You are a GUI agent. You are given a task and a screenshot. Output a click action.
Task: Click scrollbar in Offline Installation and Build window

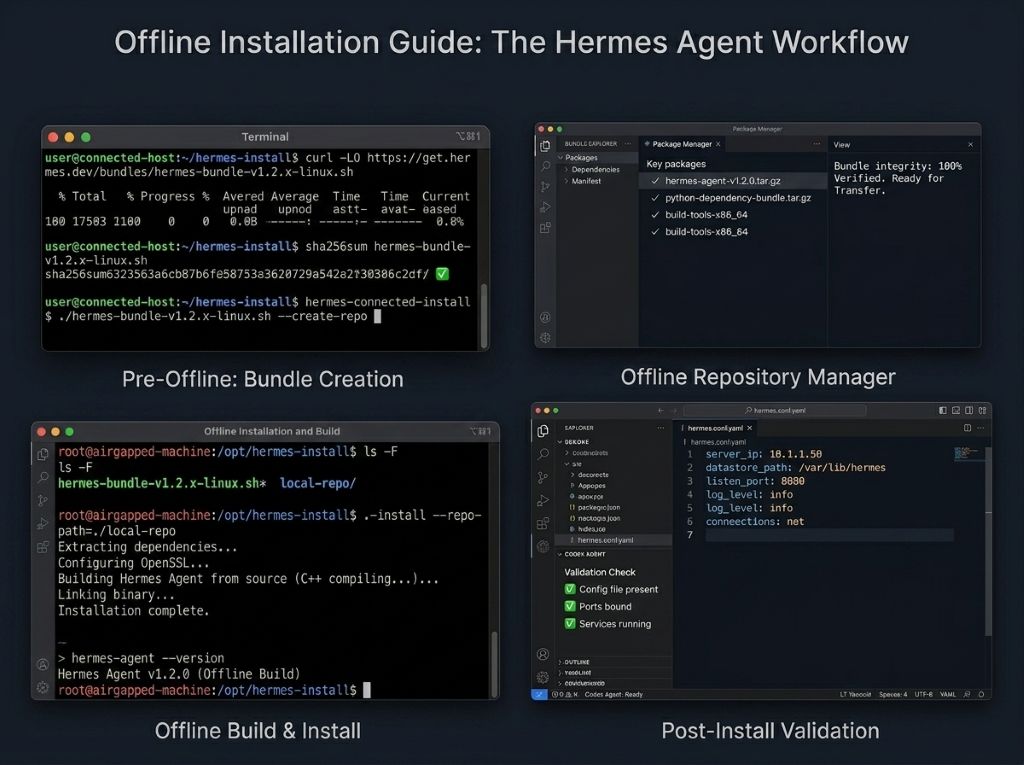click(x=494, y=663)
